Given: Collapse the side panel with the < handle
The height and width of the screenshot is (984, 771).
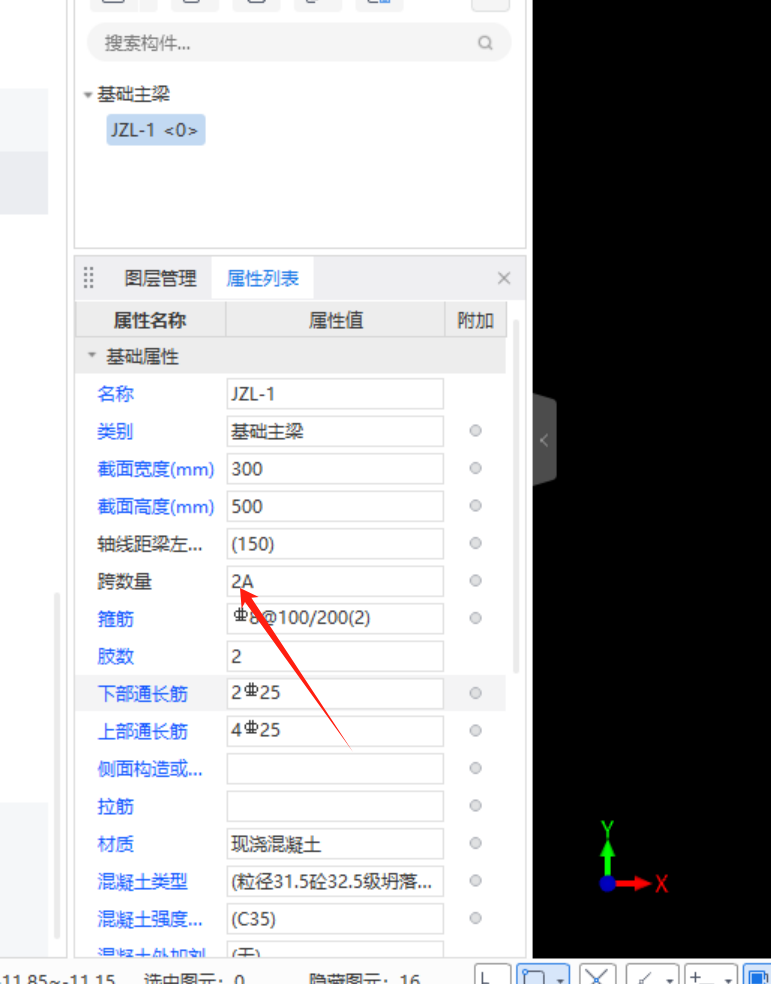Looking at the screenshot, I should point(544,440).
